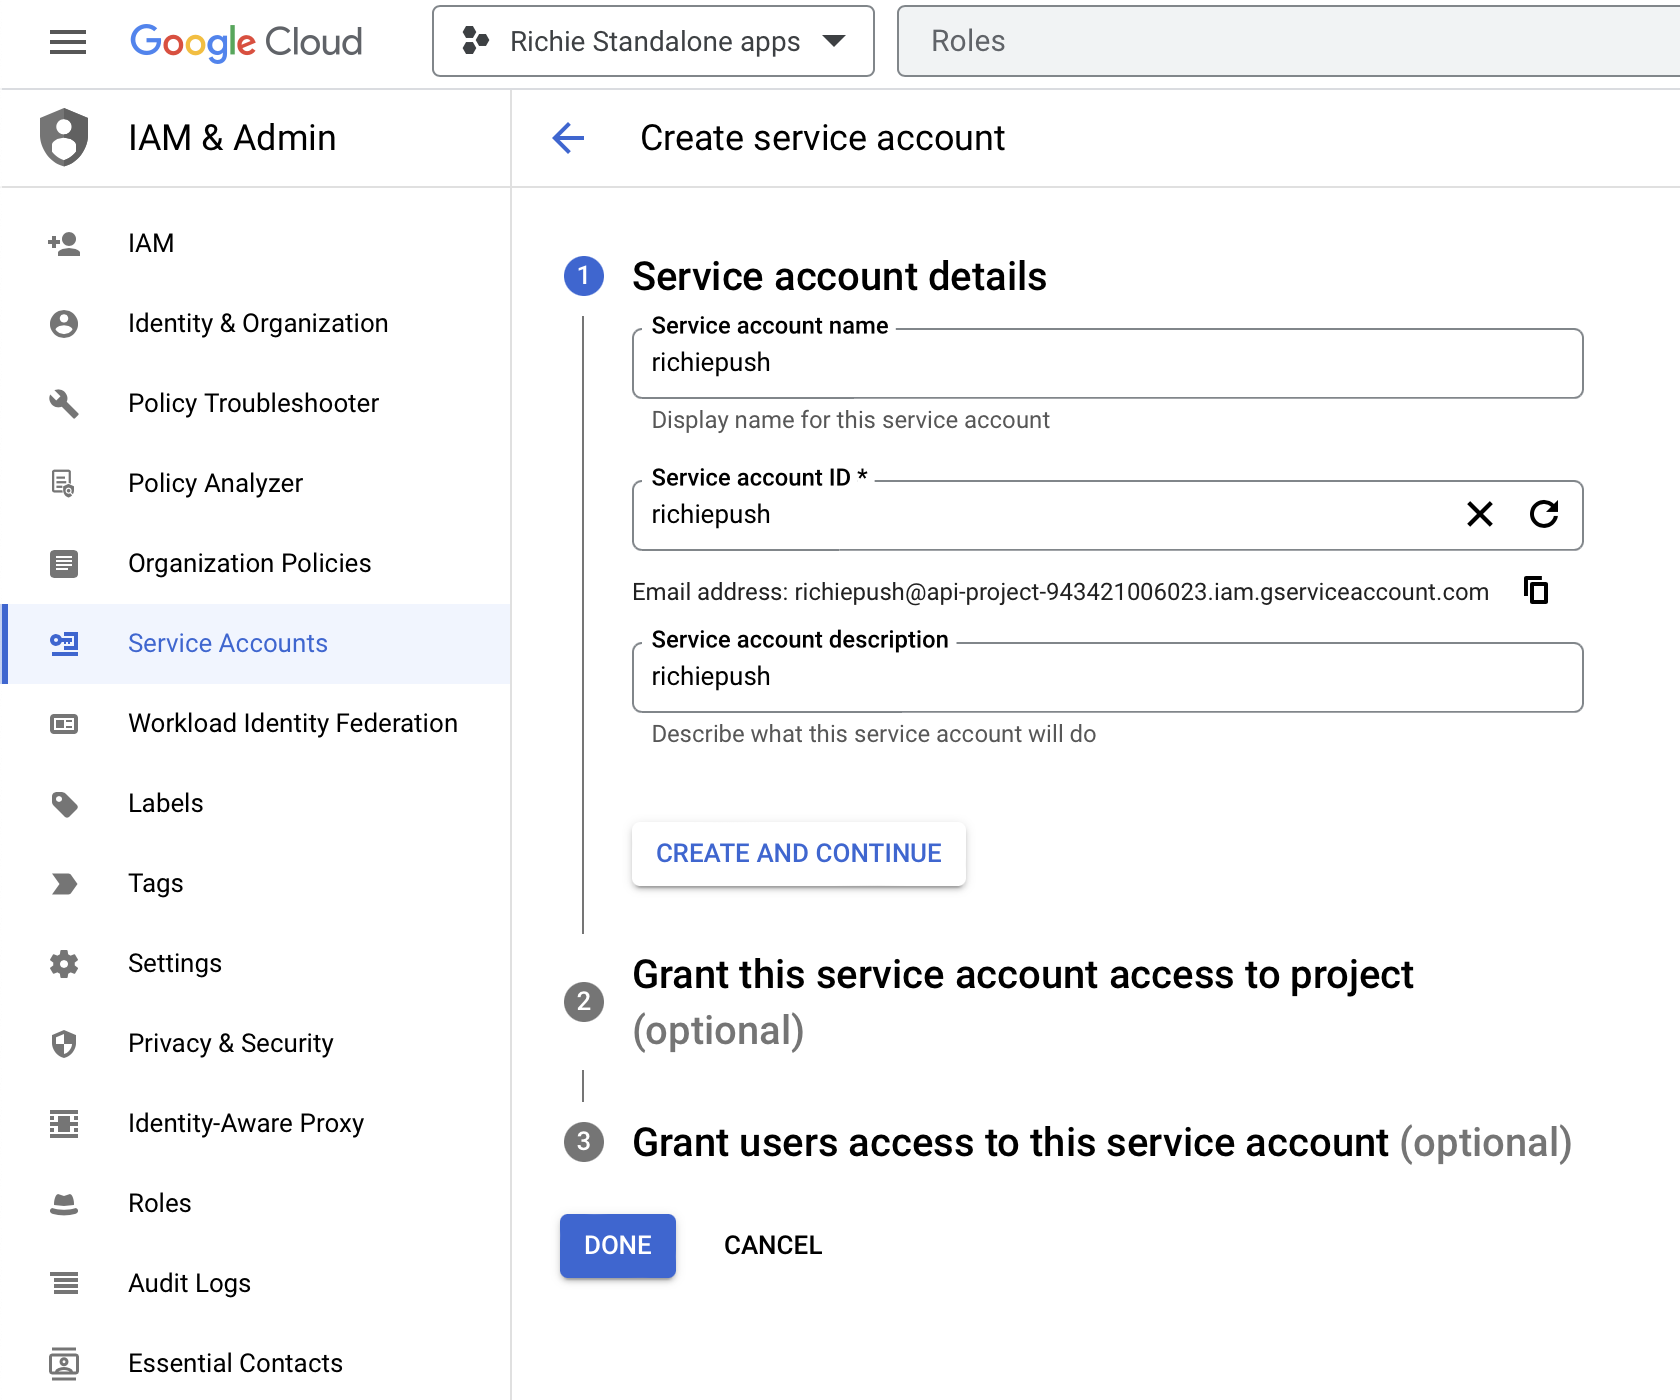Open the navigation hamburger menu
The width and height of the screenshot is (1680, 1400).
(x=67, y=42)
